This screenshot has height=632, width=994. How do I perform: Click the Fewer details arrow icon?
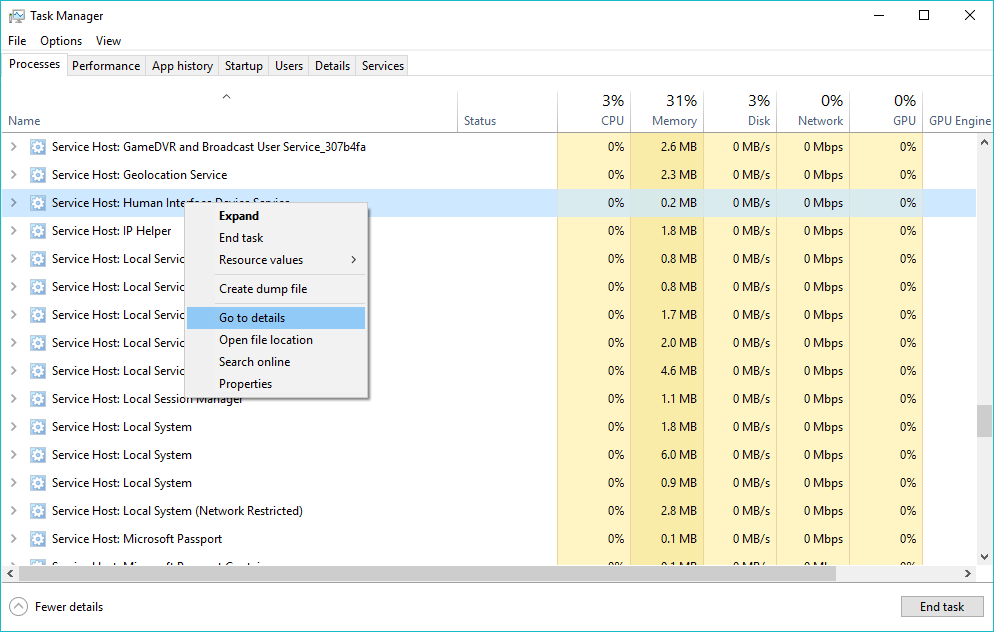point(19,607)
